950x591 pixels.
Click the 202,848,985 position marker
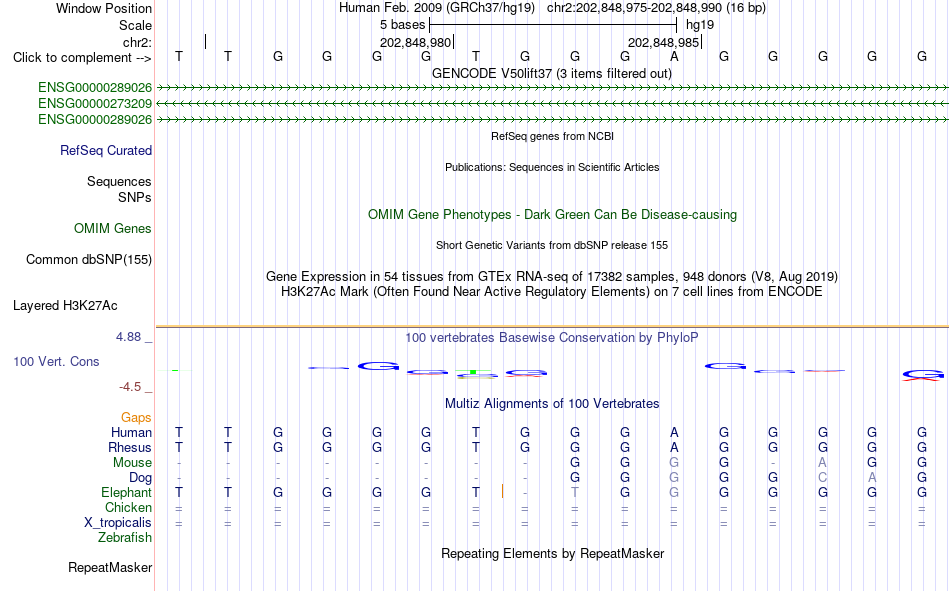point(663,42)
